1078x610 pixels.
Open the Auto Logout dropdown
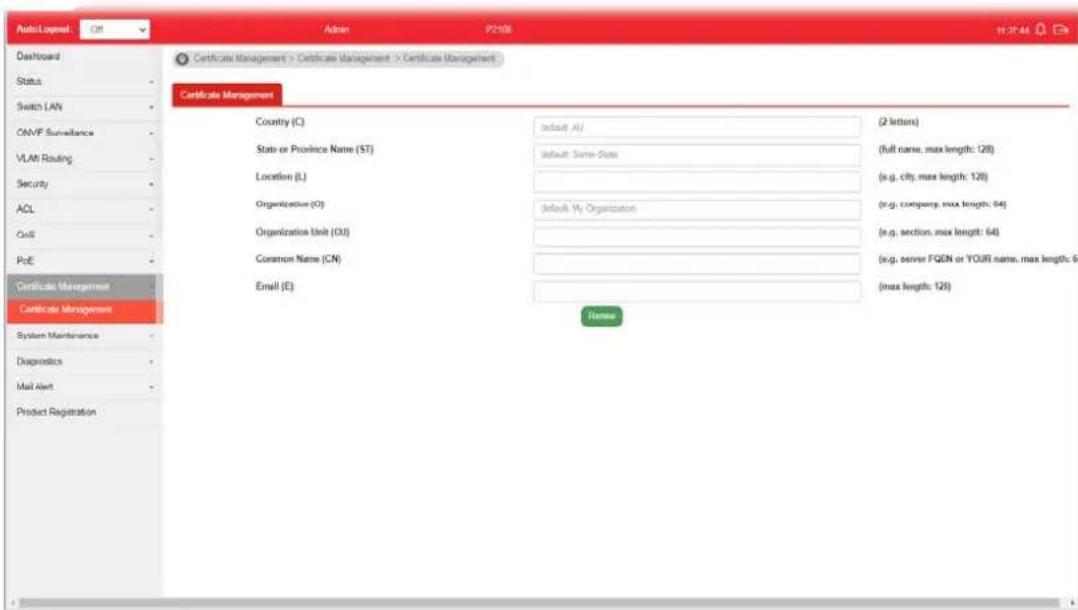point(115,30)
